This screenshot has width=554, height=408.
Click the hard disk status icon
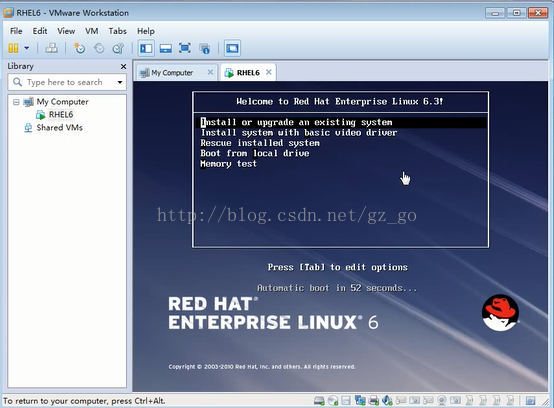(319, 401)
